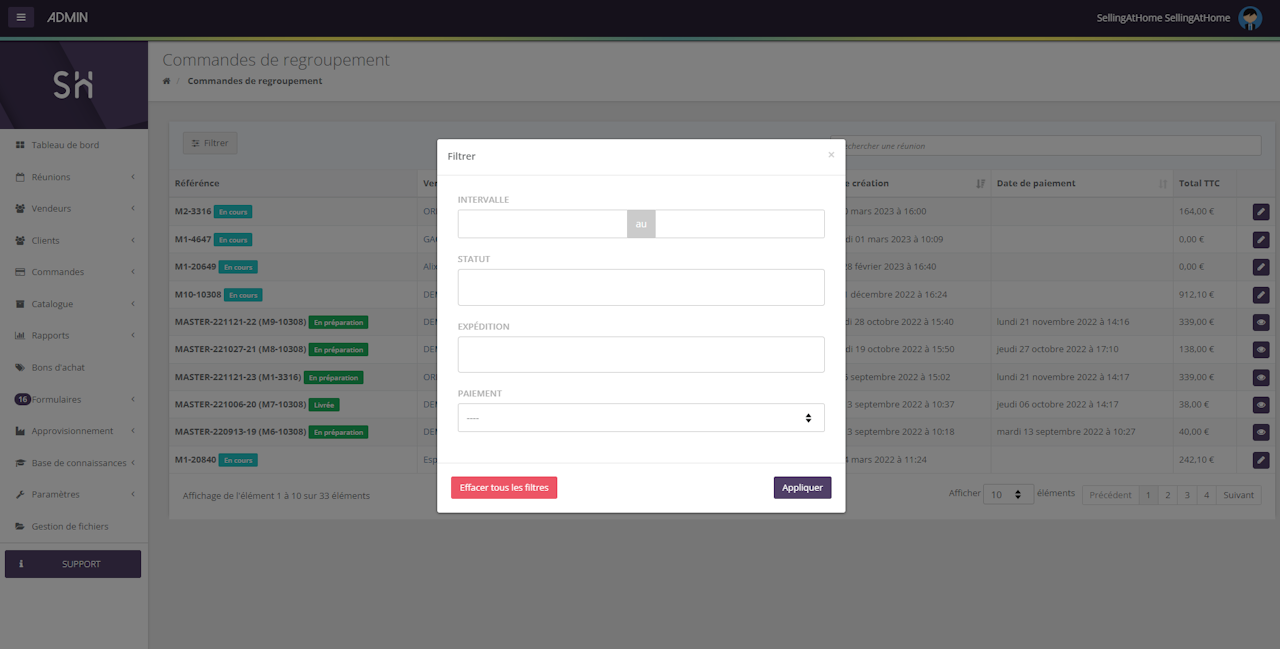This screenshot has width=1280, height=649.
Task: Close the Filtrer dialog with X
Action: (x=830, y=155)
